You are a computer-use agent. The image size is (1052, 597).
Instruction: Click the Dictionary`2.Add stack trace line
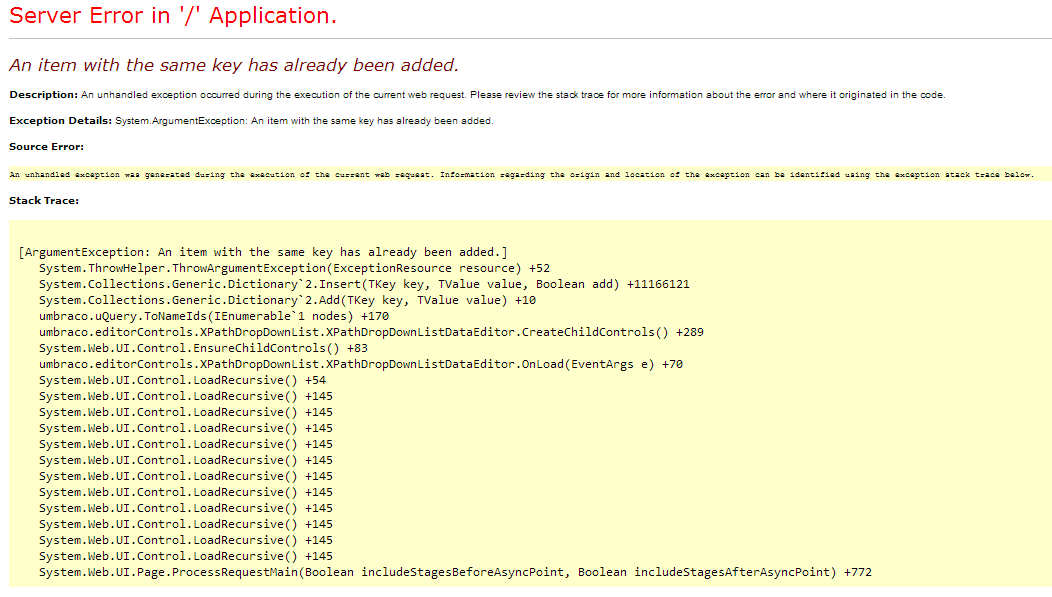tap(287, 300)
